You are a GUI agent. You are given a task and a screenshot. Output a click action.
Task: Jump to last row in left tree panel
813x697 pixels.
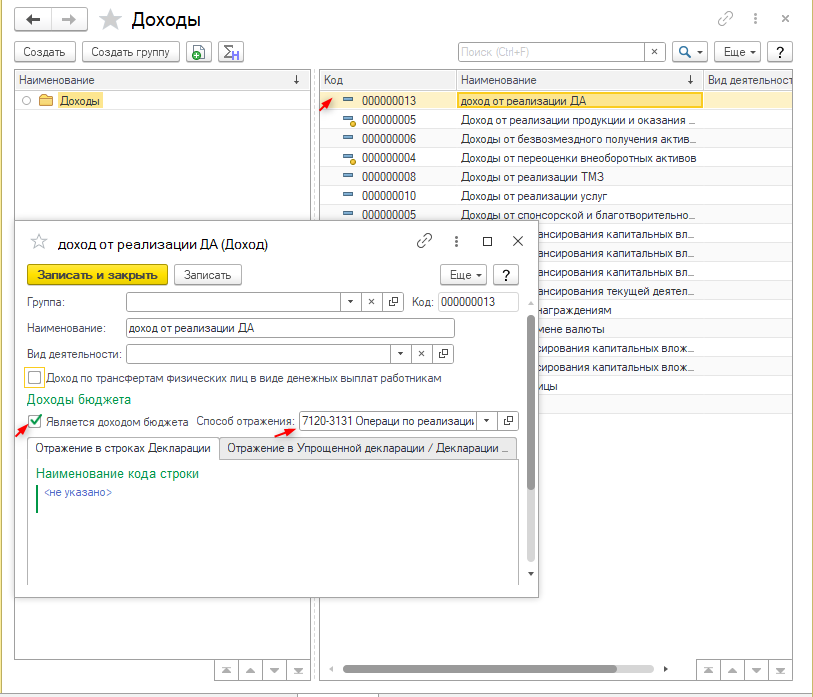298,670
